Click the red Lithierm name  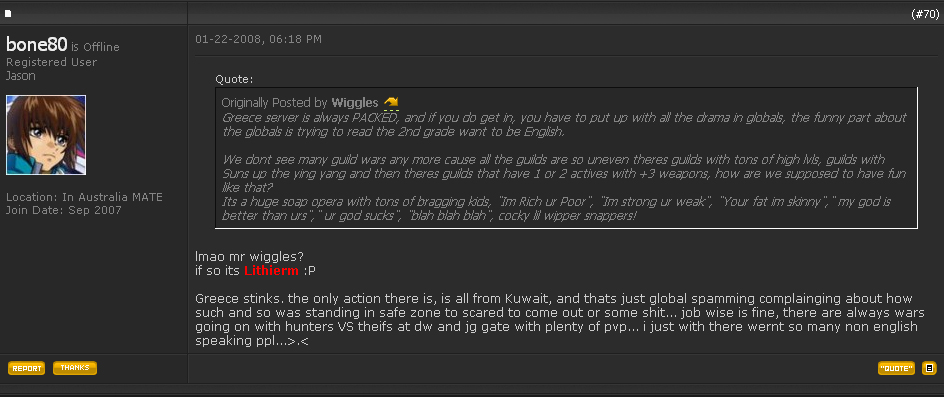pyautogui.click(x=272, y=271)
